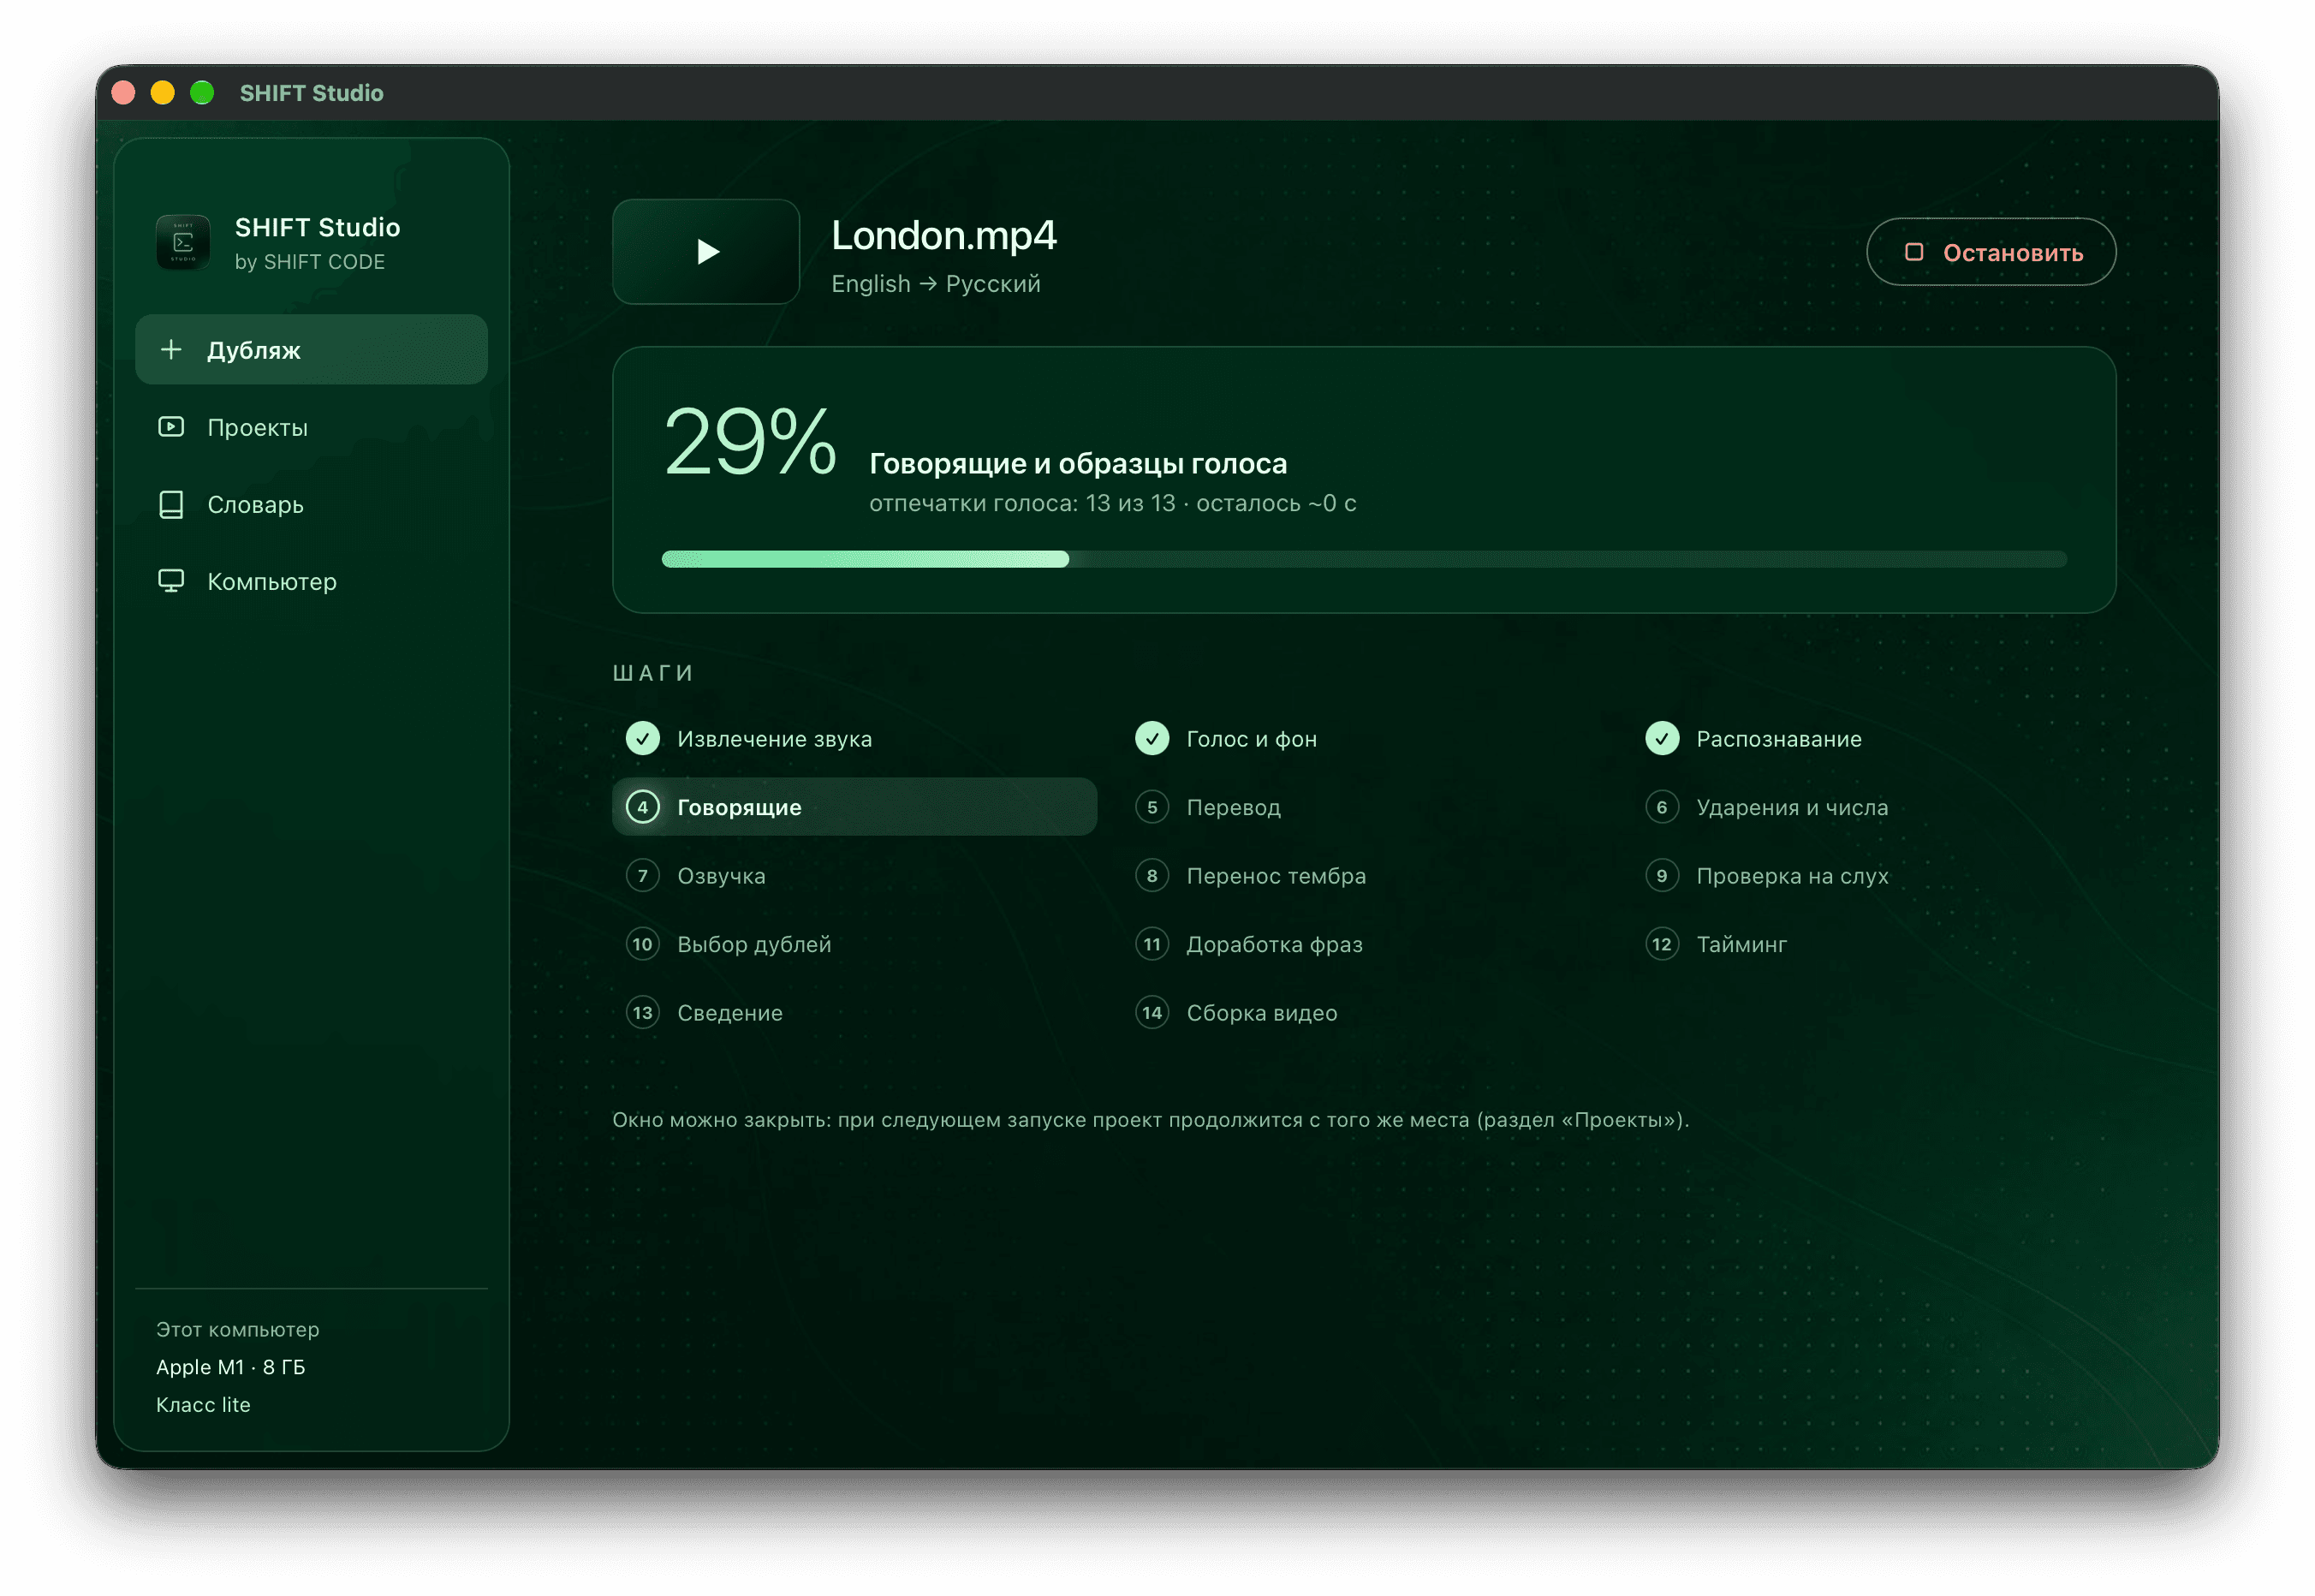Viewport: 2315px width, 1596px height.
Task: Play the London.mp4 video thumbnail
Action: pyautogui.click(x=706, y=251)
